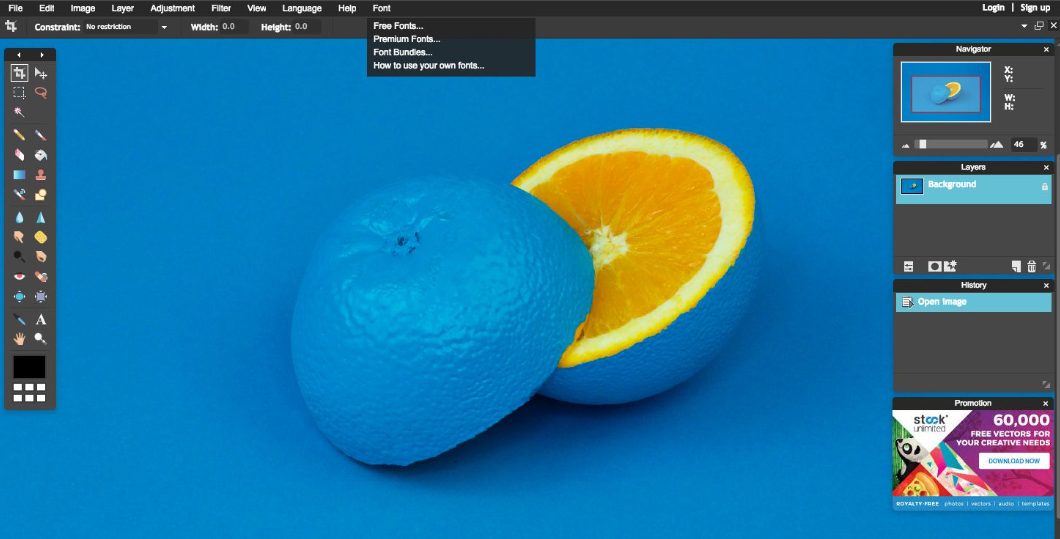The height and width of the screenshot is (539, 1060).
Task: Open the File menu
Action: pos(15,8)
